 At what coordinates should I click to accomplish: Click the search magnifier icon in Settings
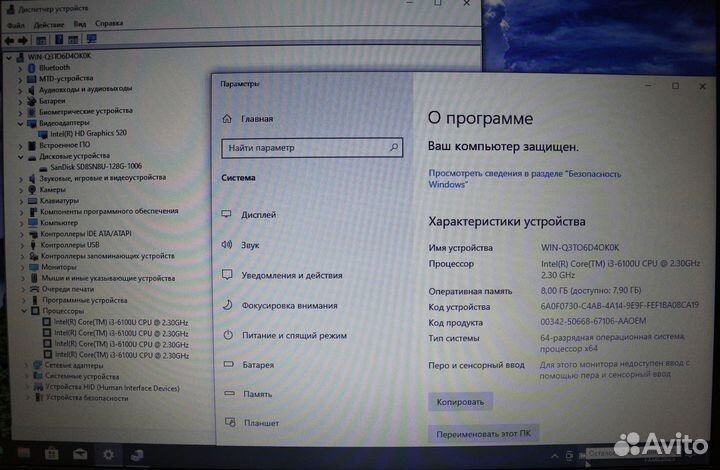pos(394,147)
